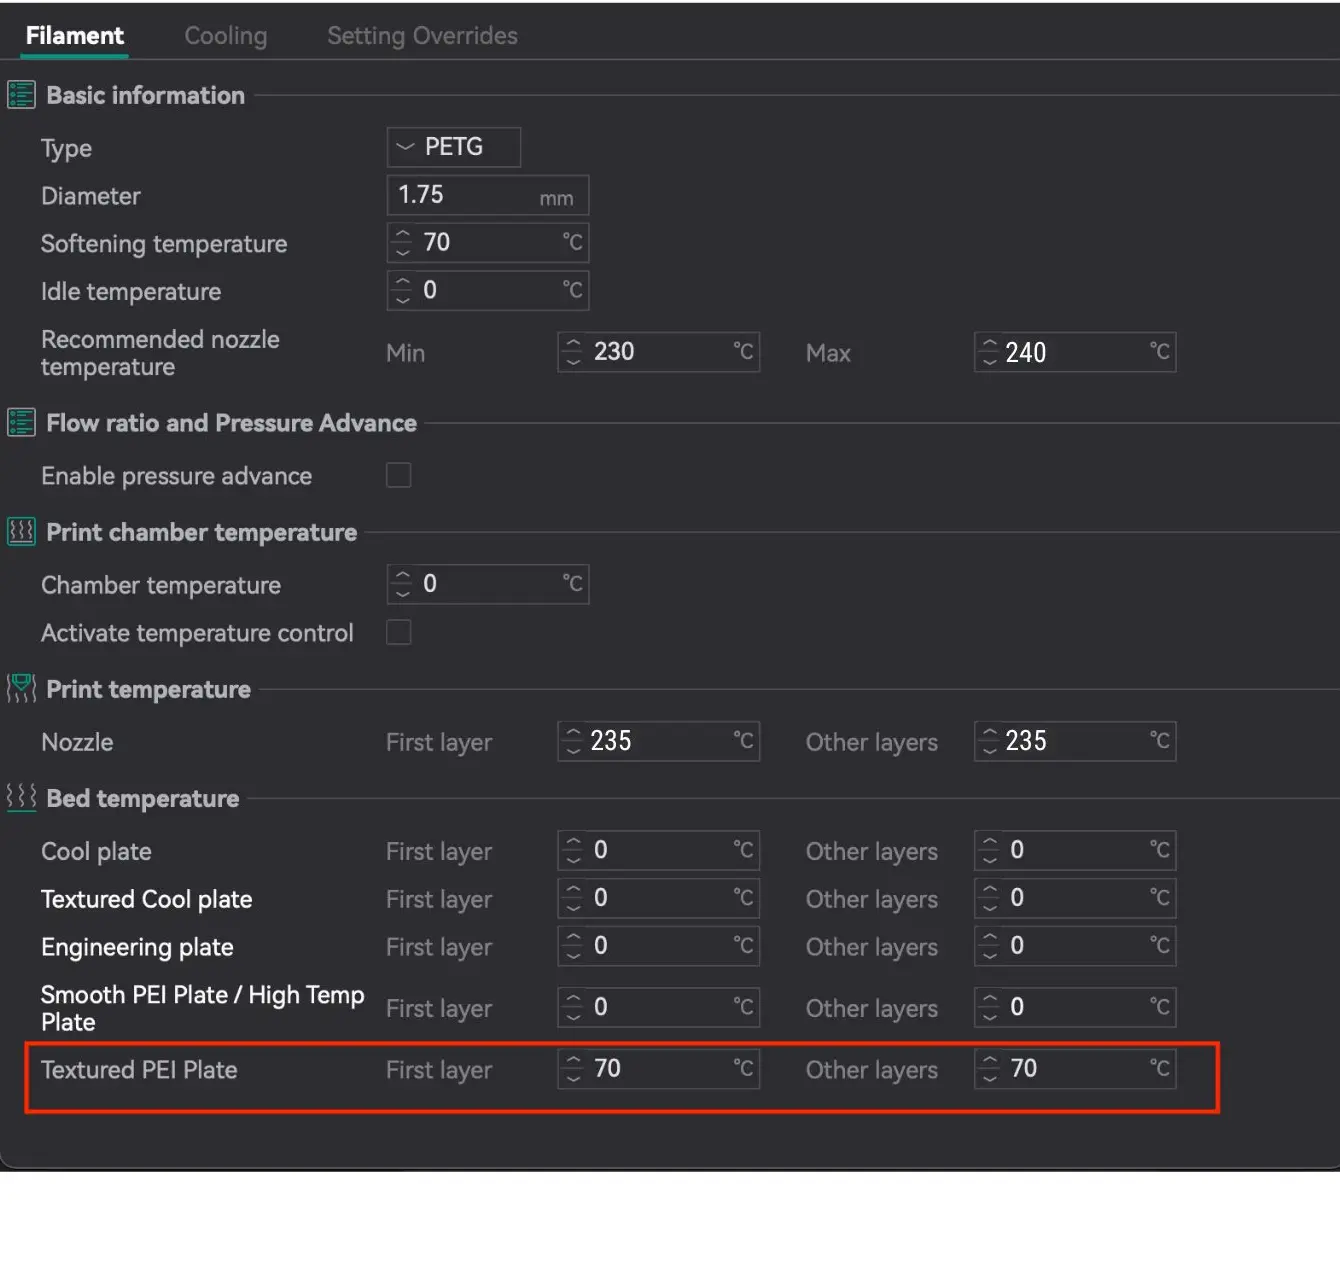Open the filament Type dropdown showing PETG

(x=453, y=147)
